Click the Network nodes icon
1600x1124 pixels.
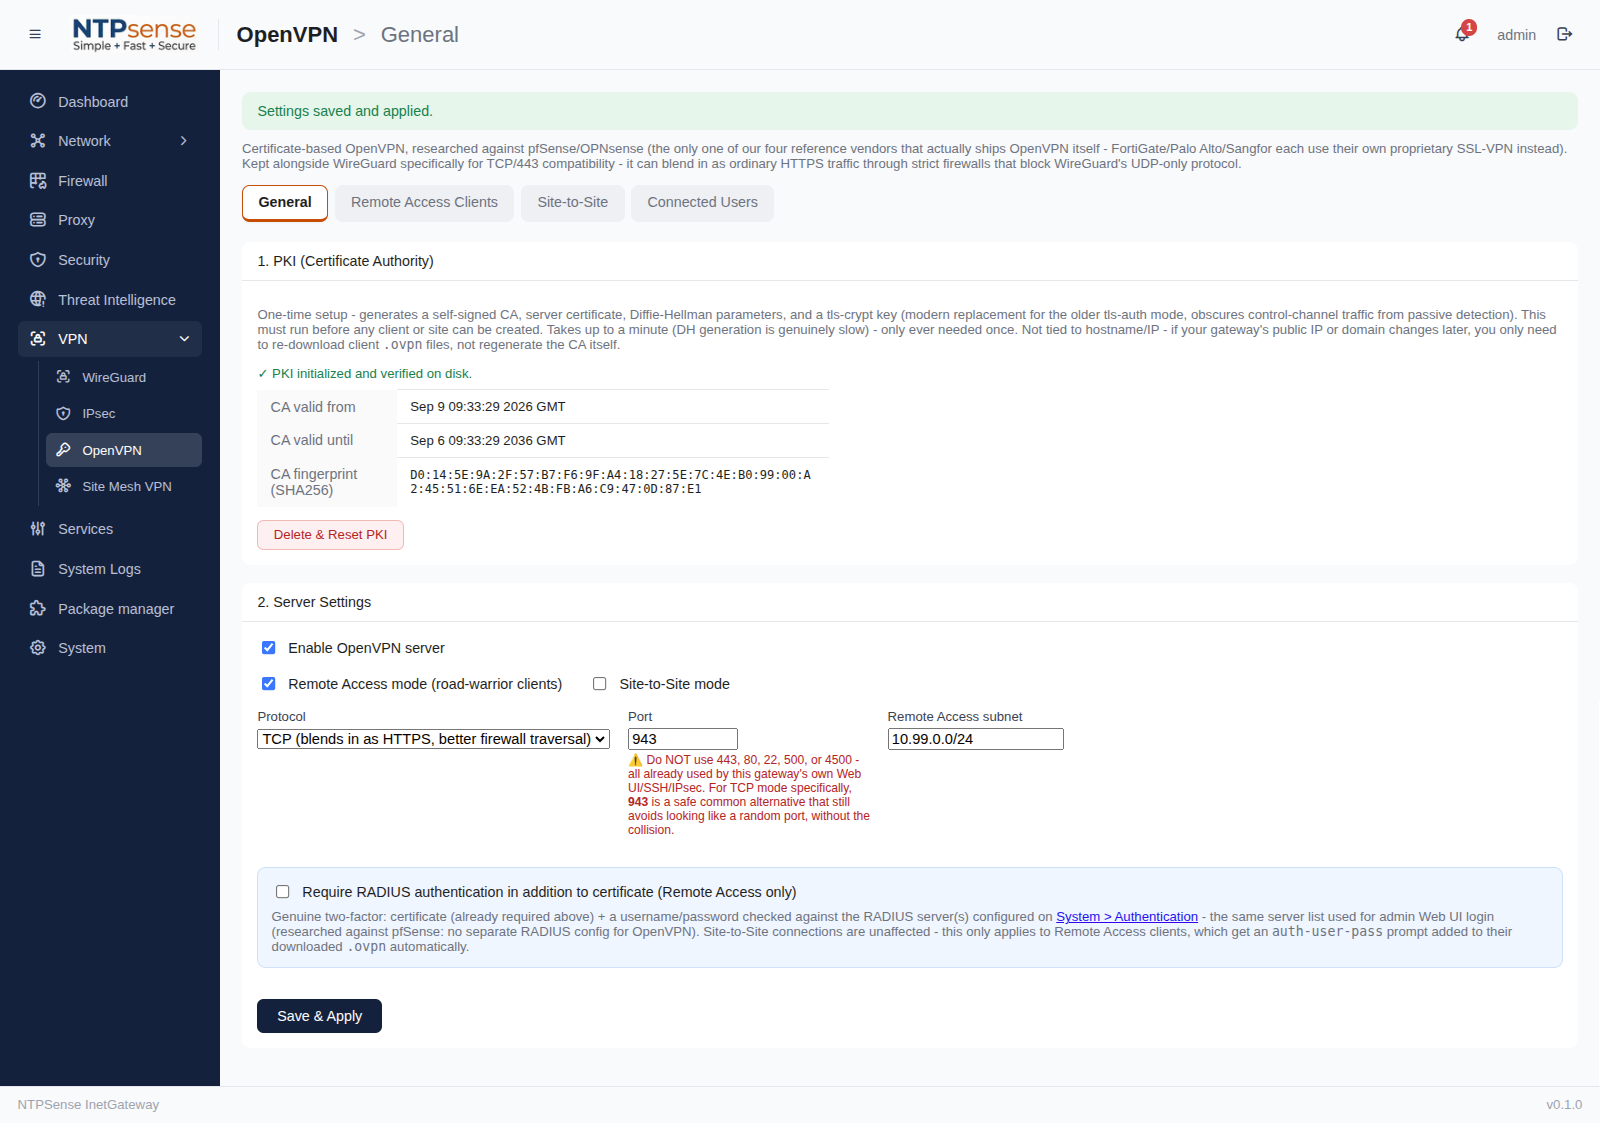click(x=38, y=141)
